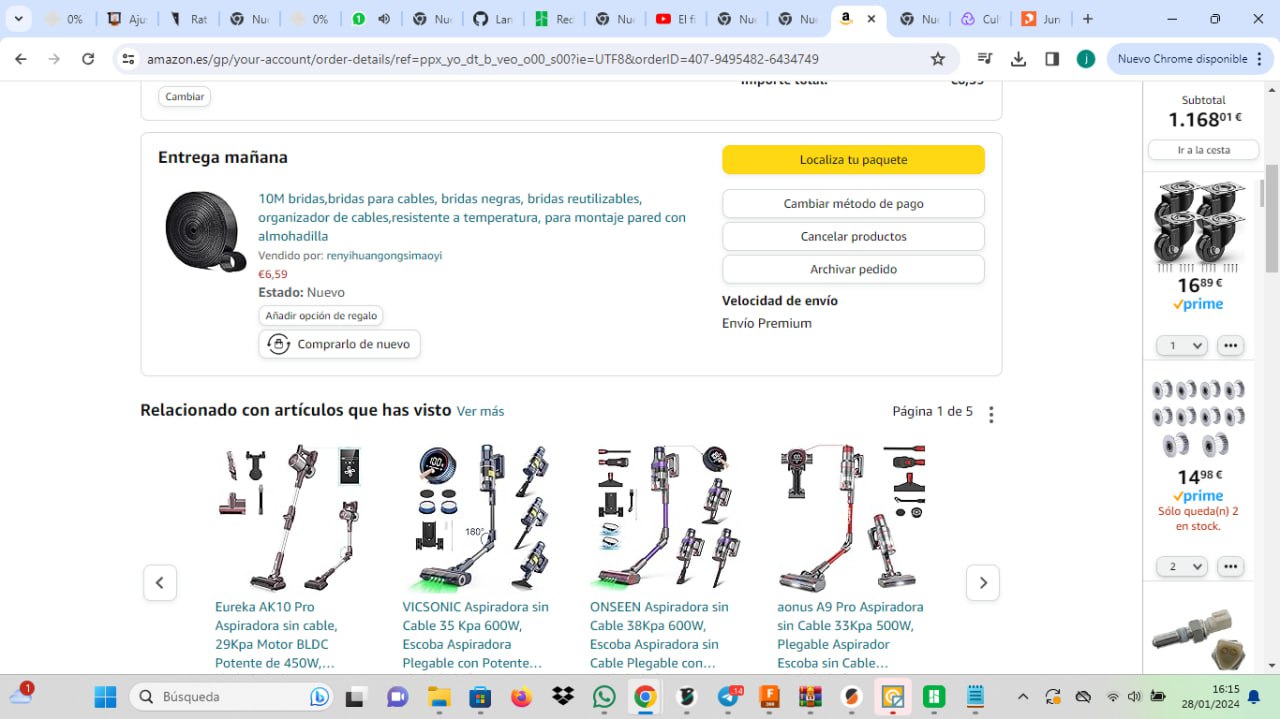Reload the Amazon order page
Image resolution: width=1280 pixels, height=719 pixels.
[88, 59]
